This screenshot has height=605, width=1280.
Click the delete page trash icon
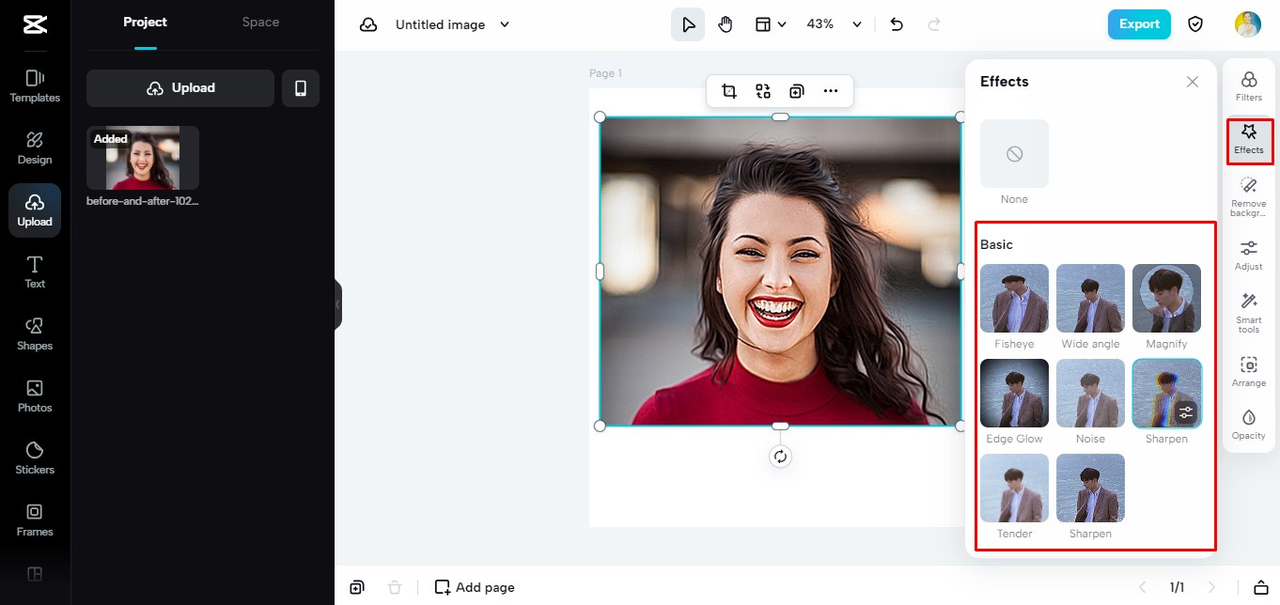[395, 587]
